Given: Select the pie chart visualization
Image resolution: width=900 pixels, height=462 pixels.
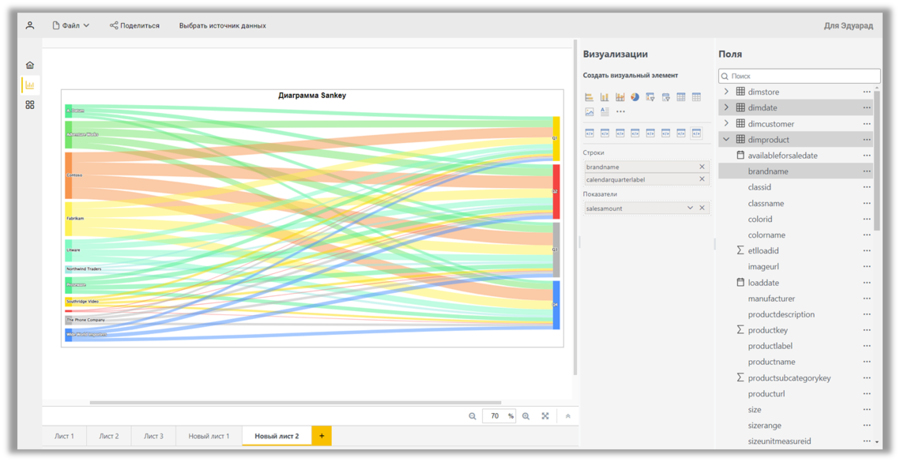Looking at the screenshot, I should click(635, 97).
